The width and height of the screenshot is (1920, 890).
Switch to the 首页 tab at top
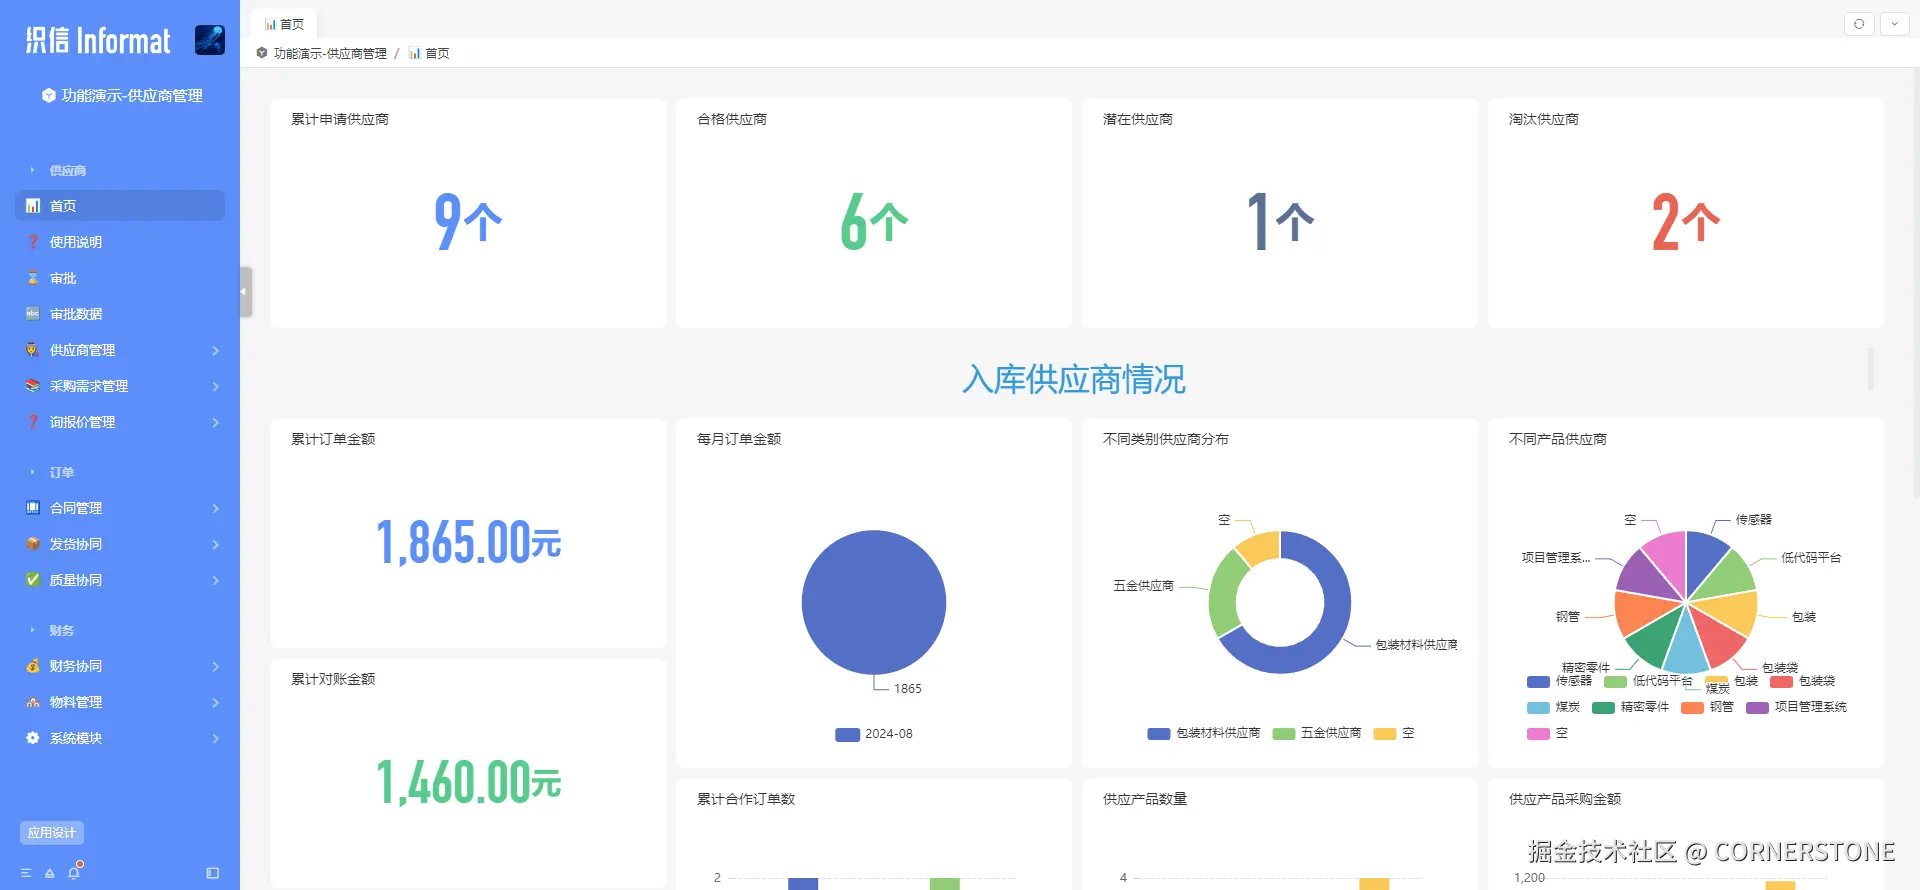tap(284, 24)
